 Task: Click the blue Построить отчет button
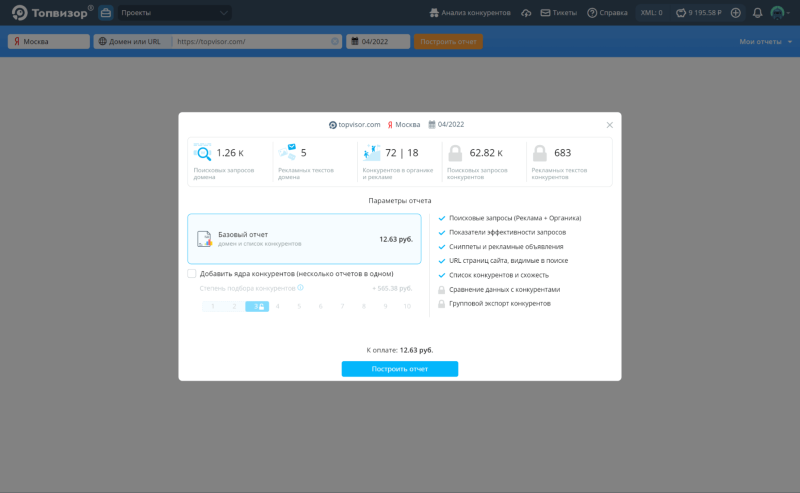click(399, 369)
